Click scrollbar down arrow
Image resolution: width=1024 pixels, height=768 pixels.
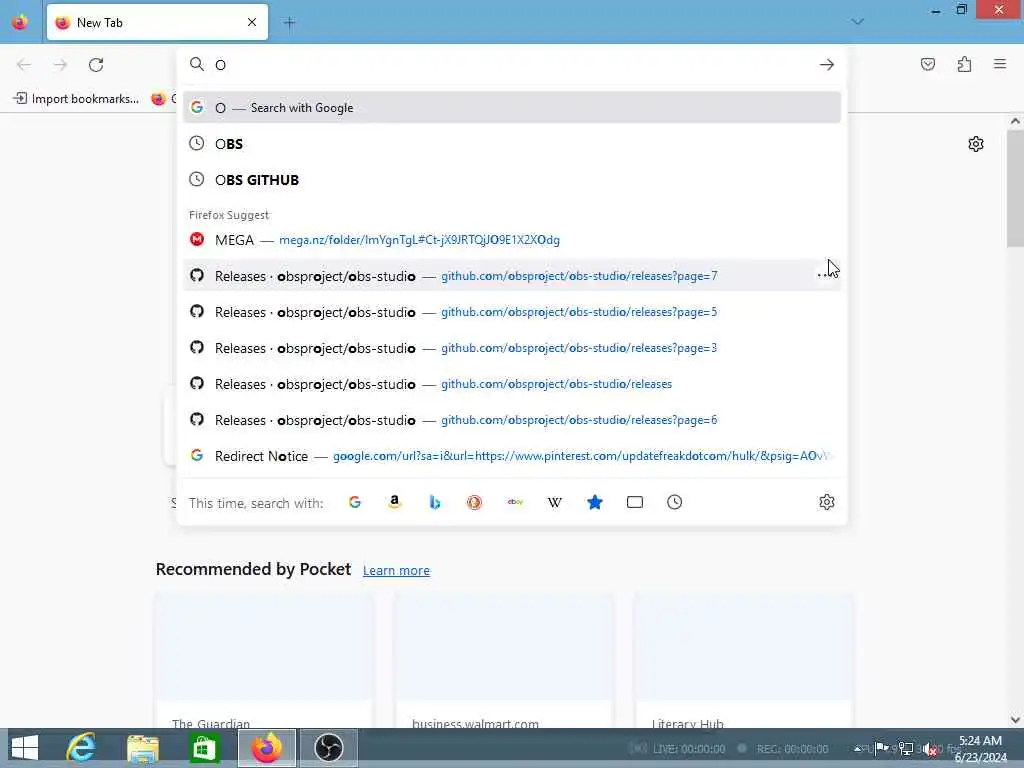(1015, 720)
